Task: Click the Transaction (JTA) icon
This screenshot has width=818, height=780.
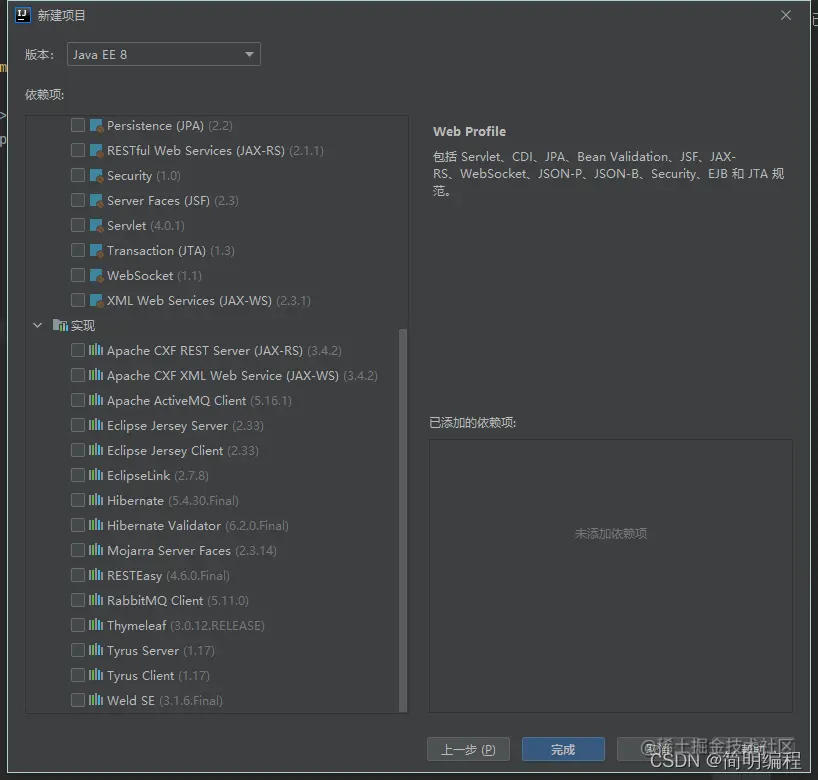Action: tap(96, 251)
